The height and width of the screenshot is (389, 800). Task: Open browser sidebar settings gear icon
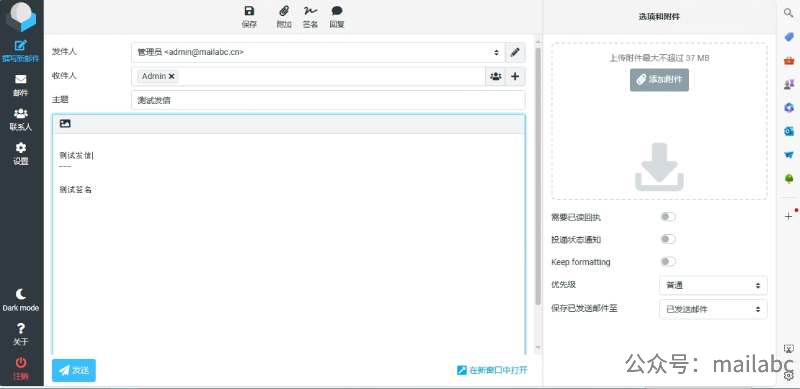[789, 376]
